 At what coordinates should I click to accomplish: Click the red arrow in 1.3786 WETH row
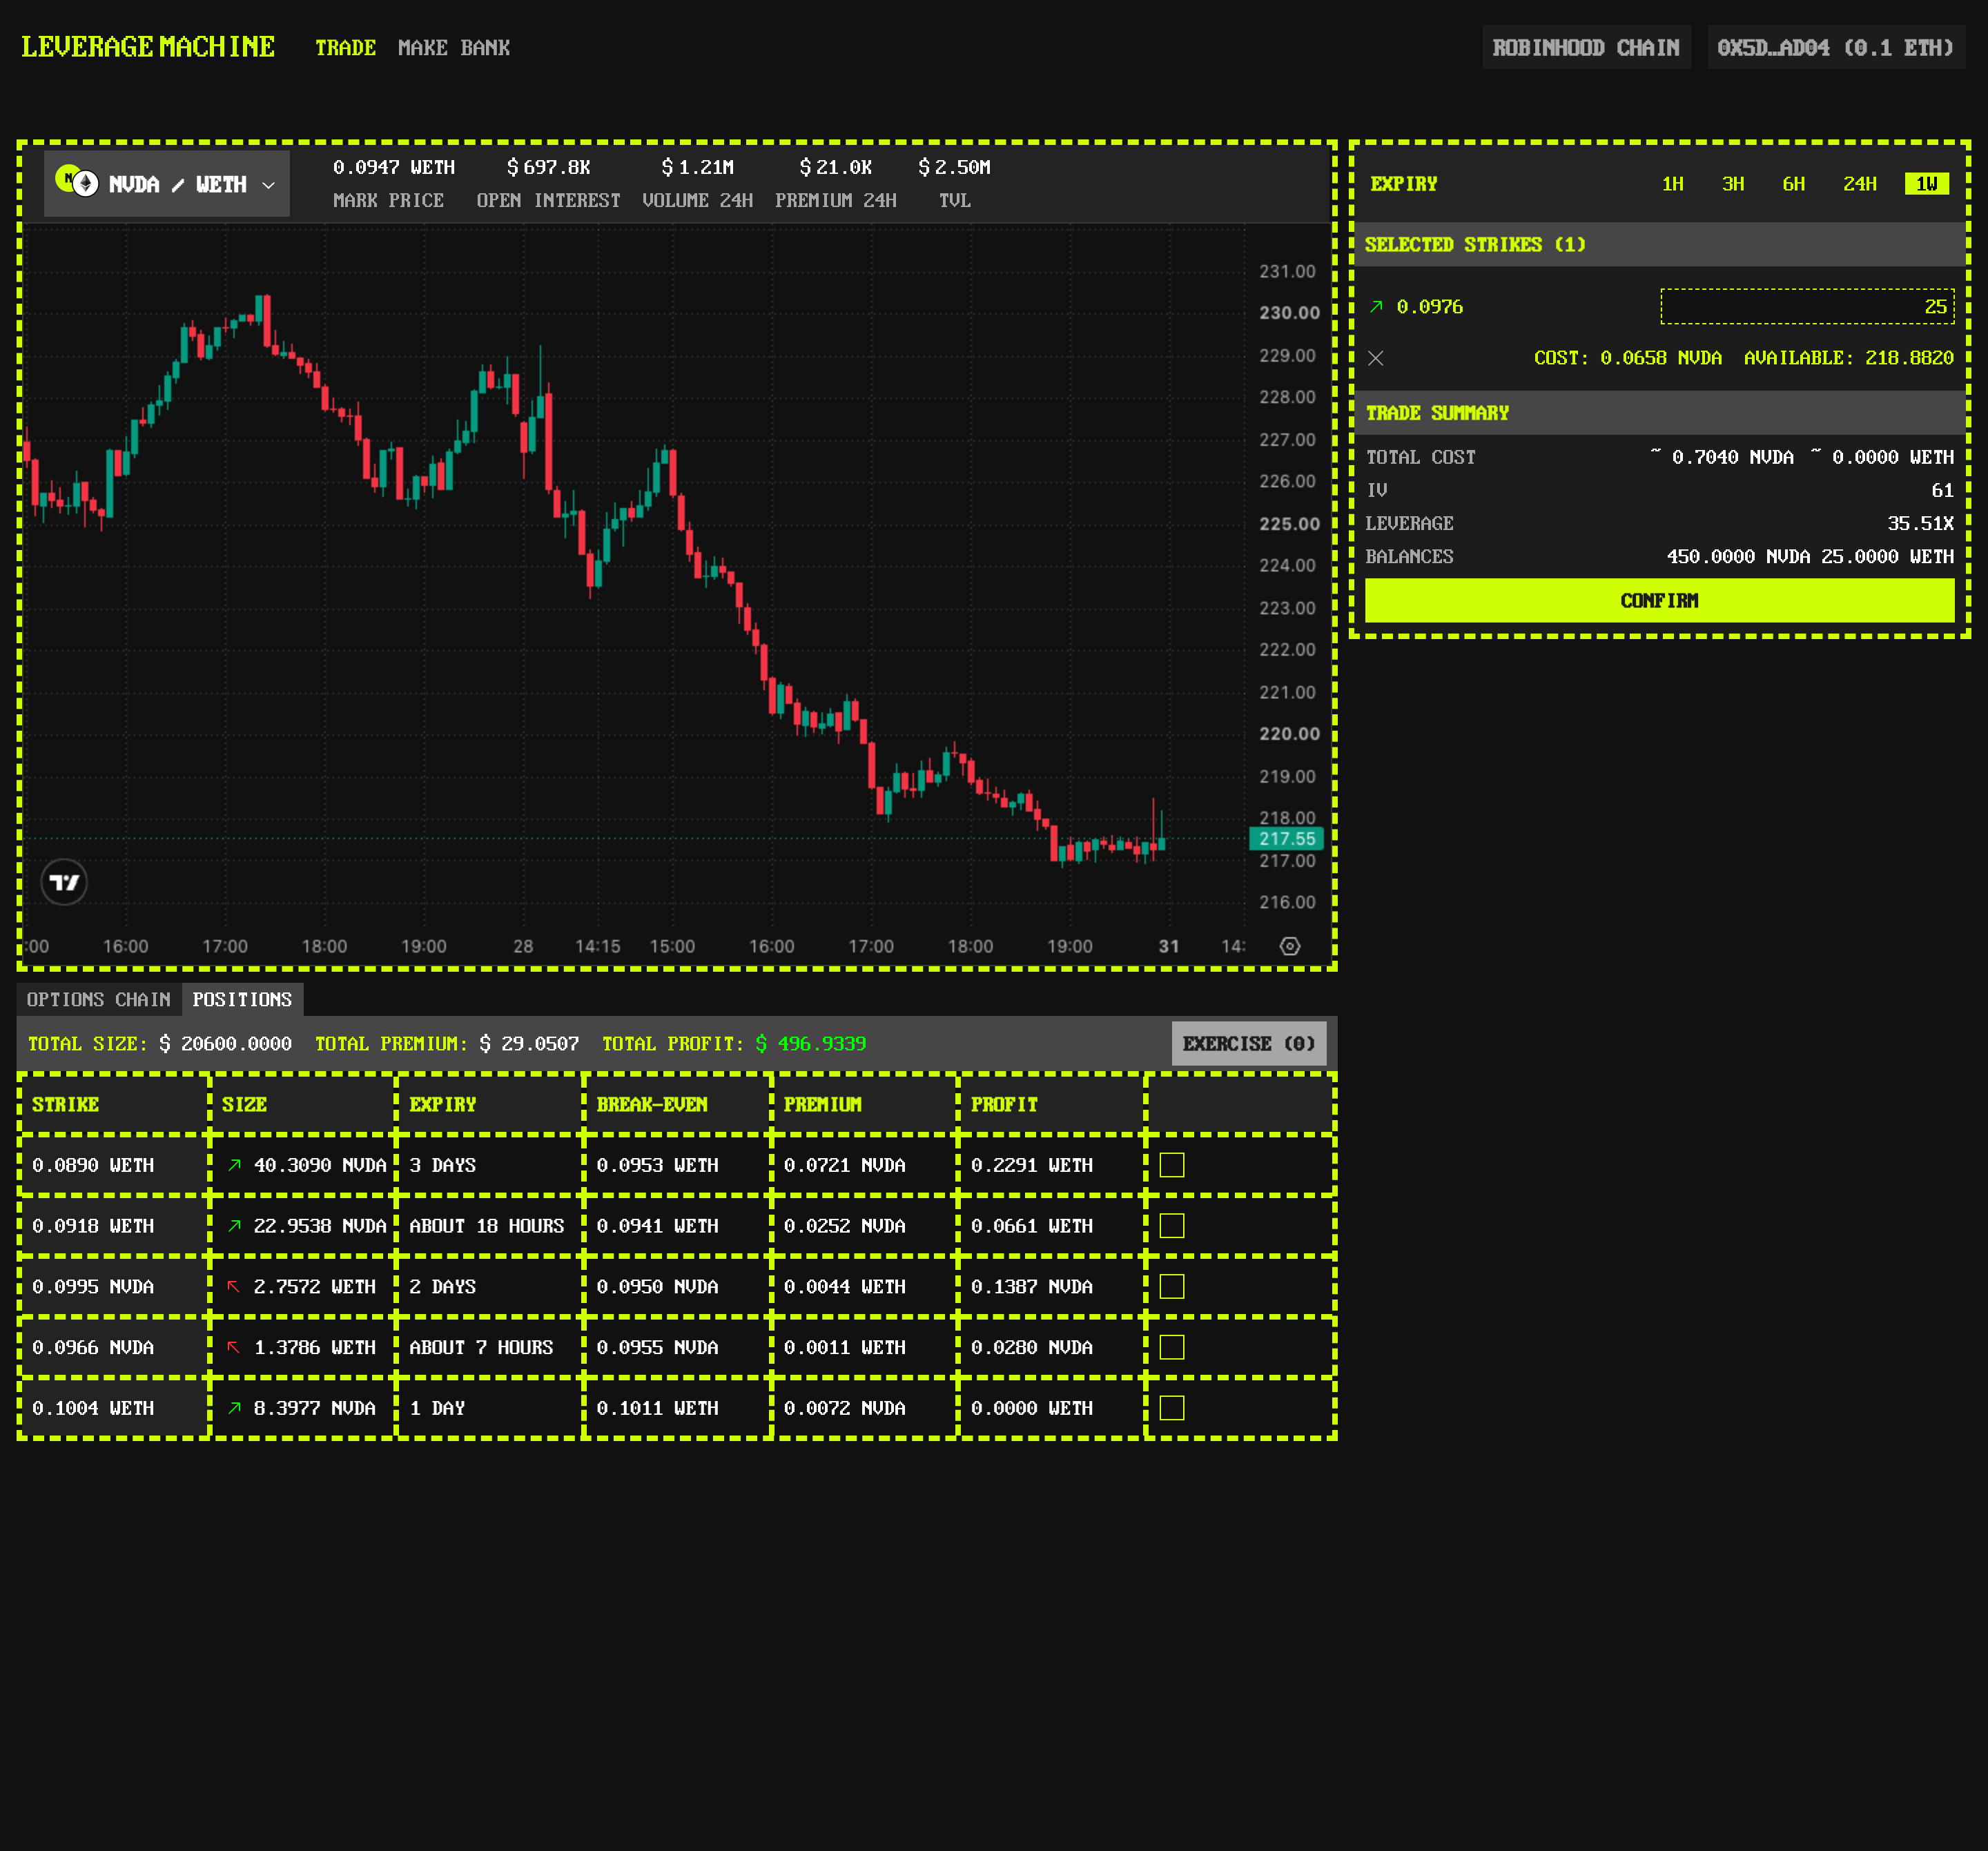point(234,1348)
